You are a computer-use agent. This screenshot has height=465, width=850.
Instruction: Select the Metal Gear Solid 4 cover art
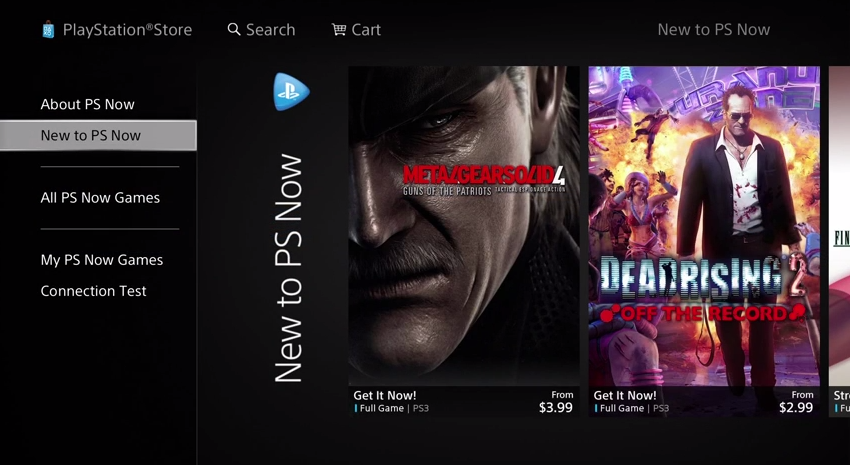(x=464, y=225)
